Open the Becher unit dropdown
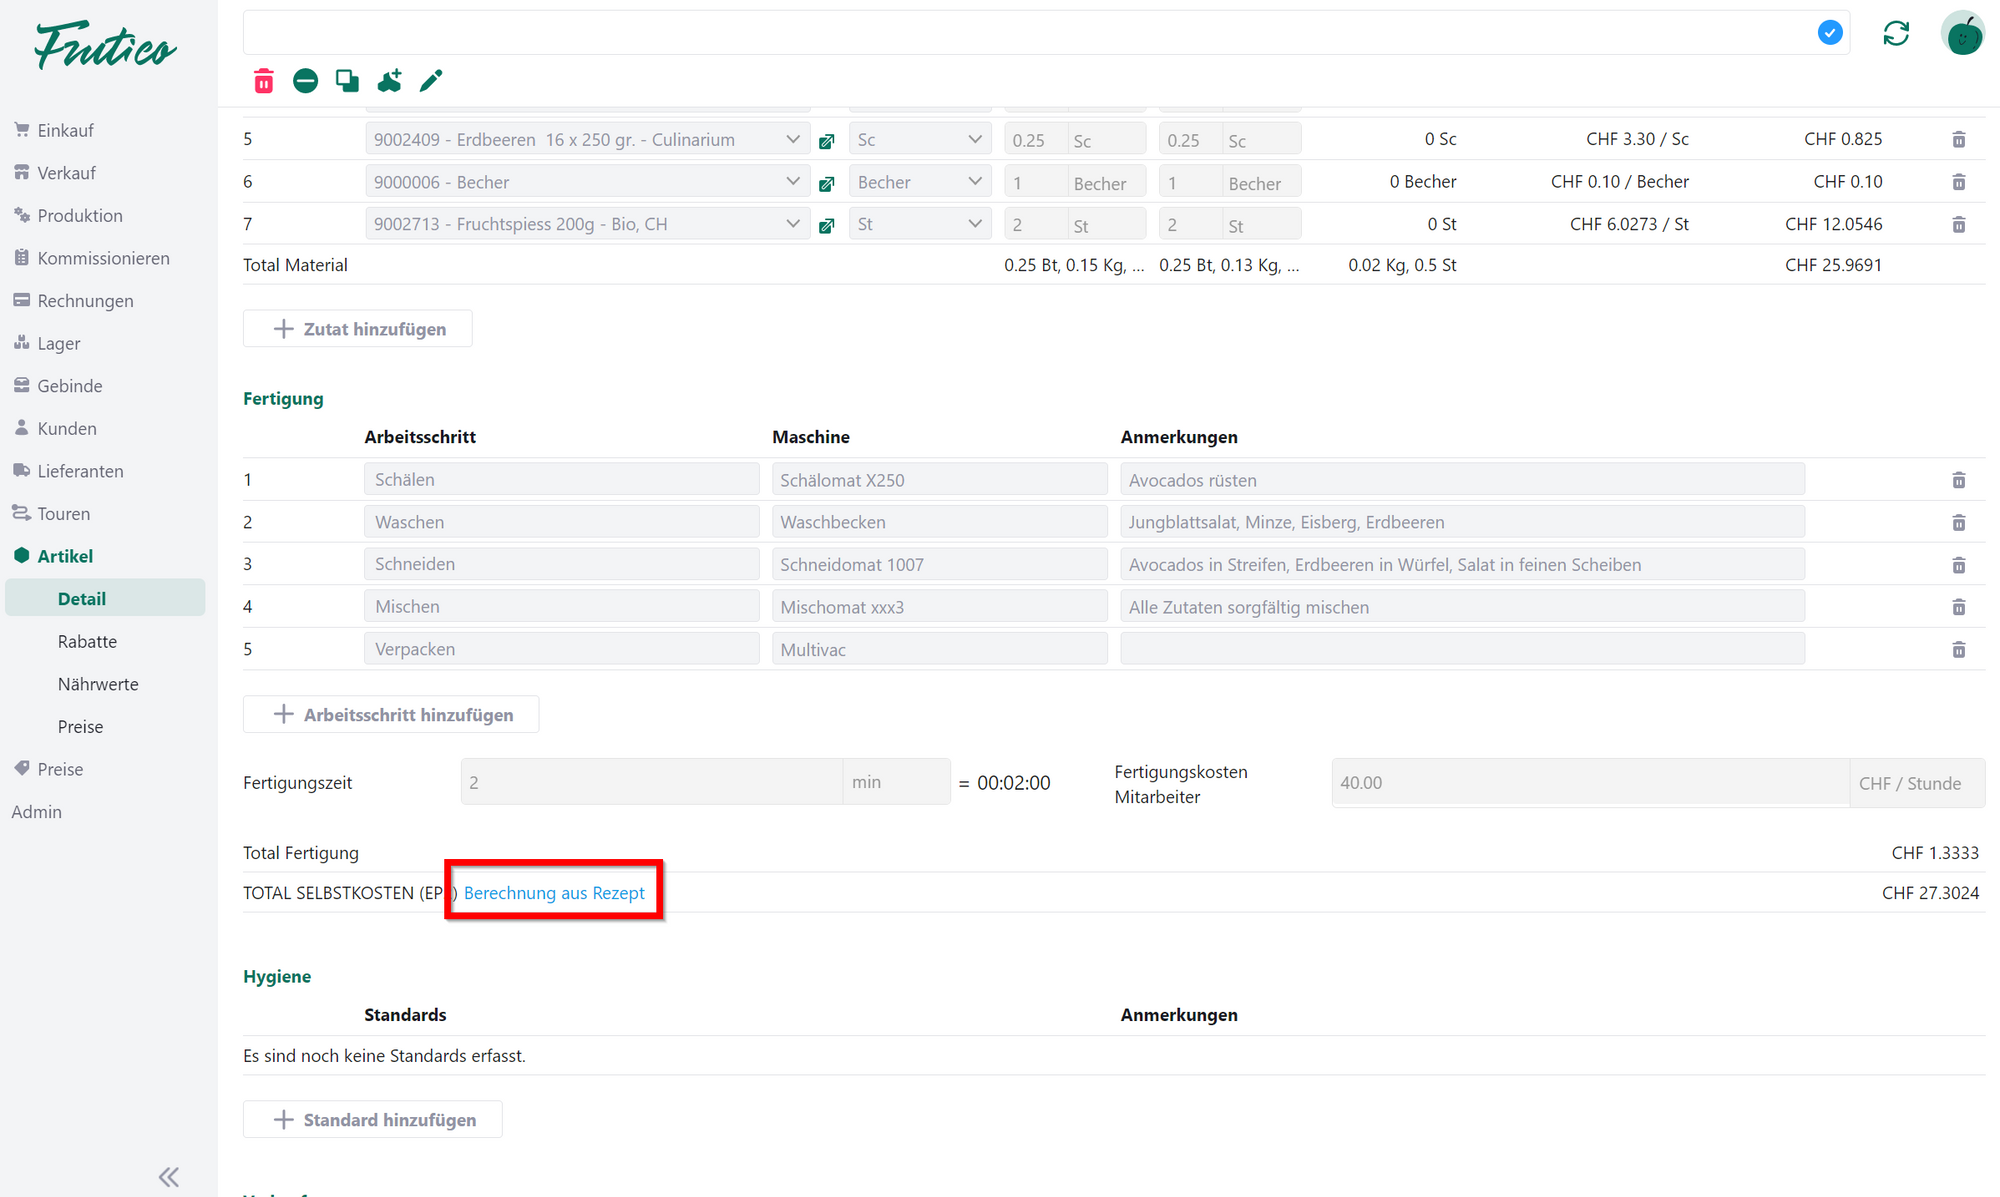This screenshot has width=2000, height=1197. (x=919, y=182)
